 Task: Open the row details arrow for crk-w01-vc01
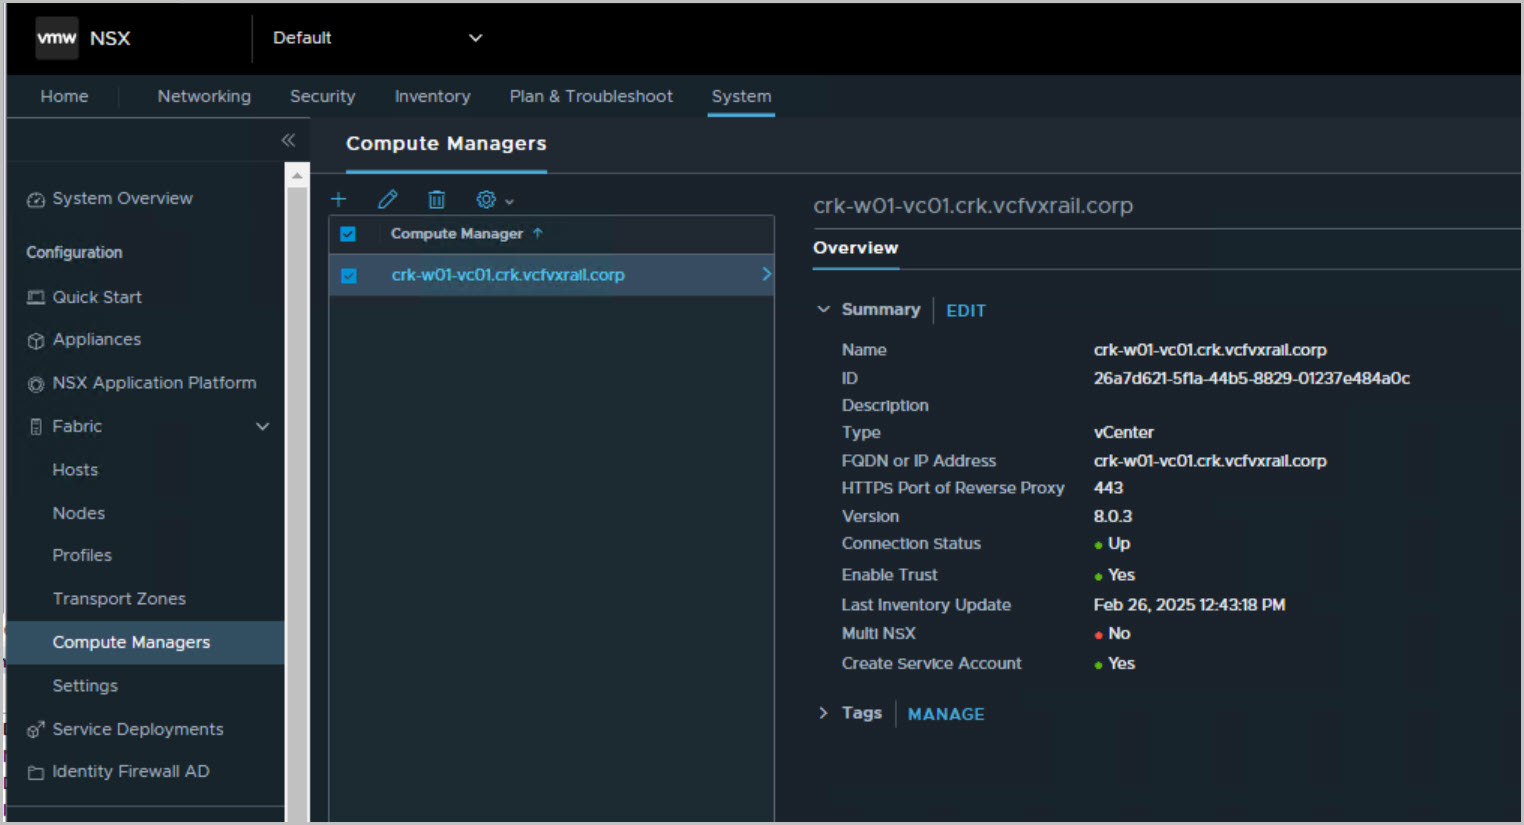pyautogui.click(x=766, y=274)
